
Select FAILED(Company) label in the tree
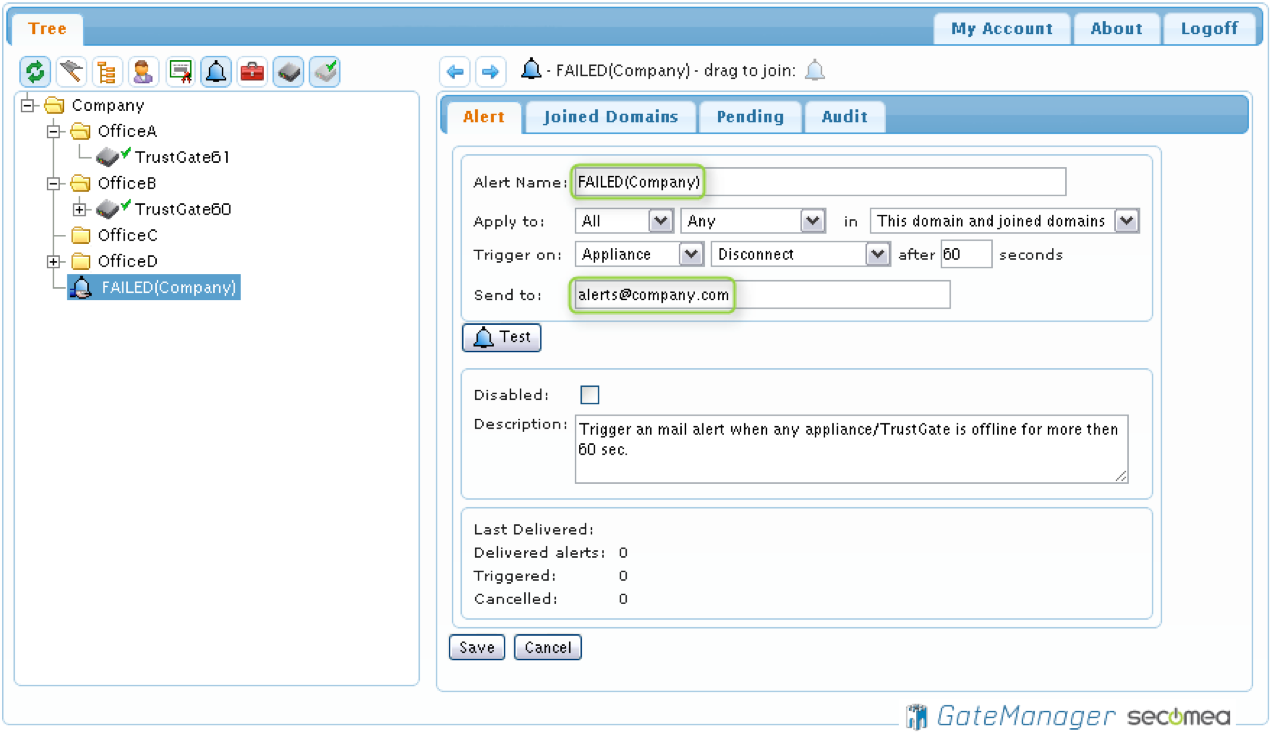click(169, 287)
